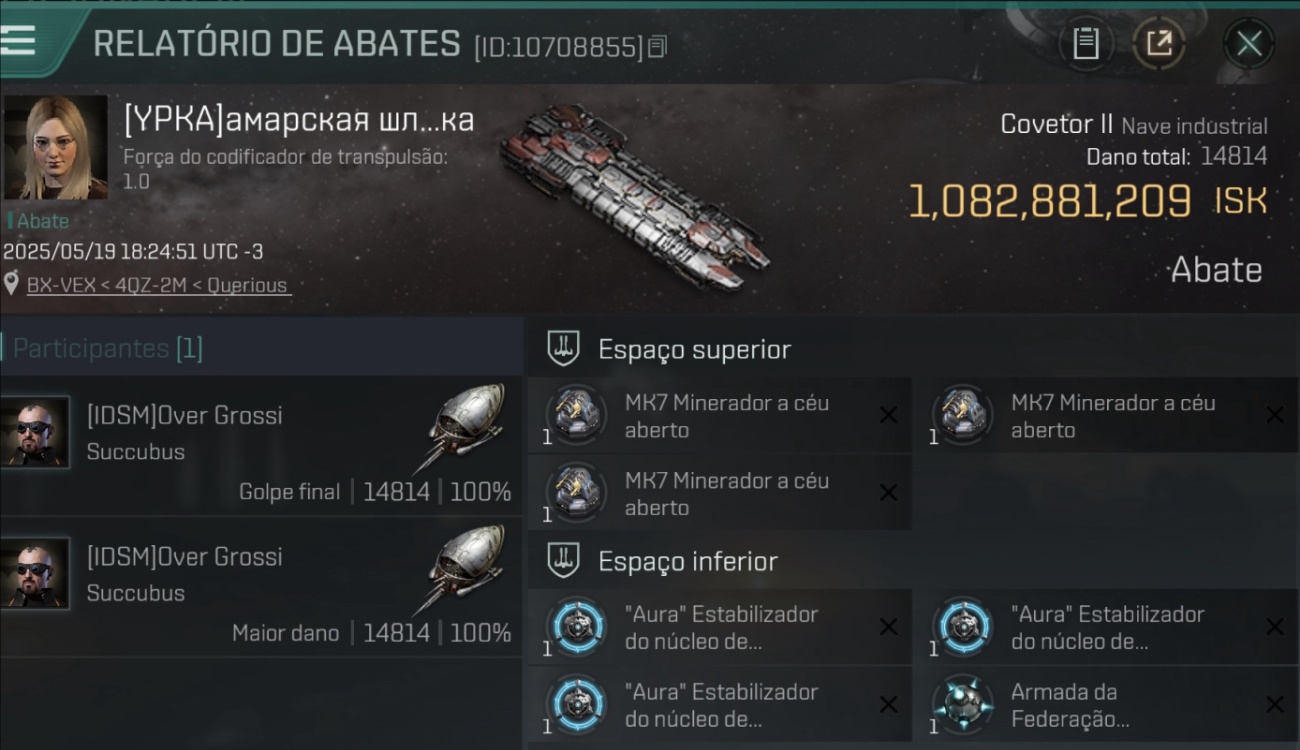Open Over Grossi Golpe final portrait
This screenshot has width=1300, height=750.
[x=35, y=431]
